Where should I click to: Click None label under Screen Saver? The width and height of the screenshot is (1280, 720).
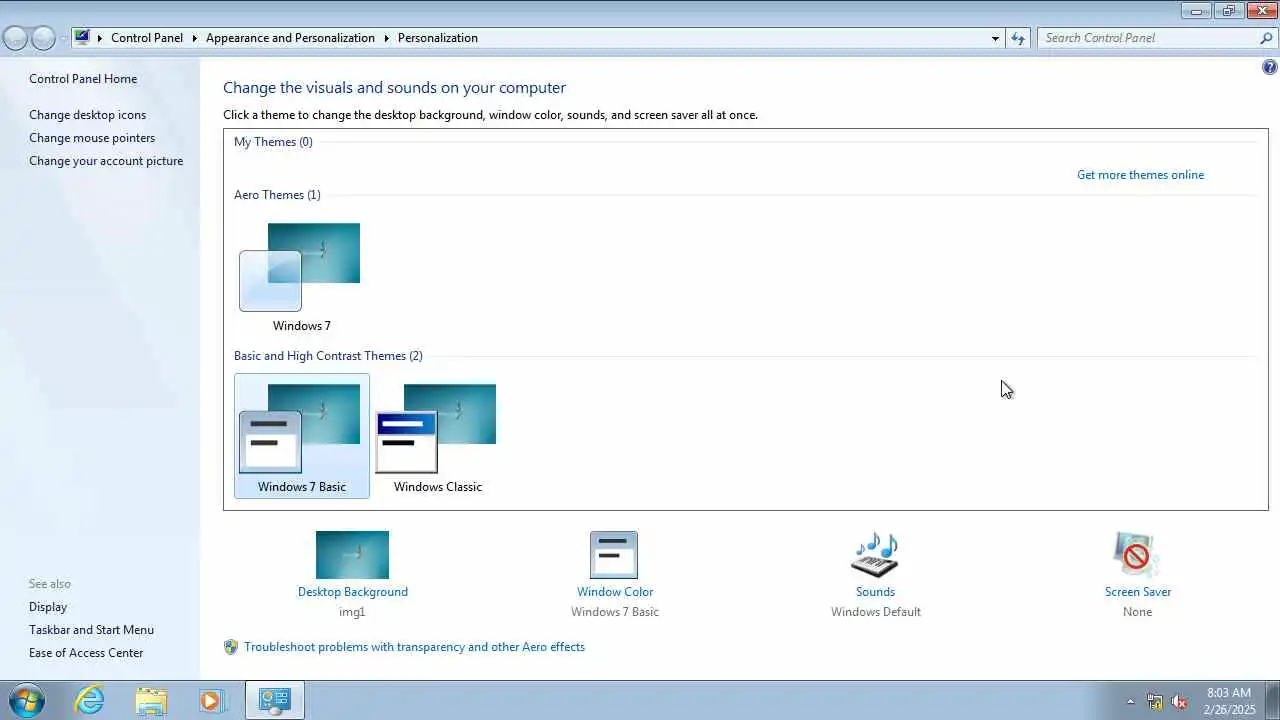click(1137, 612)
